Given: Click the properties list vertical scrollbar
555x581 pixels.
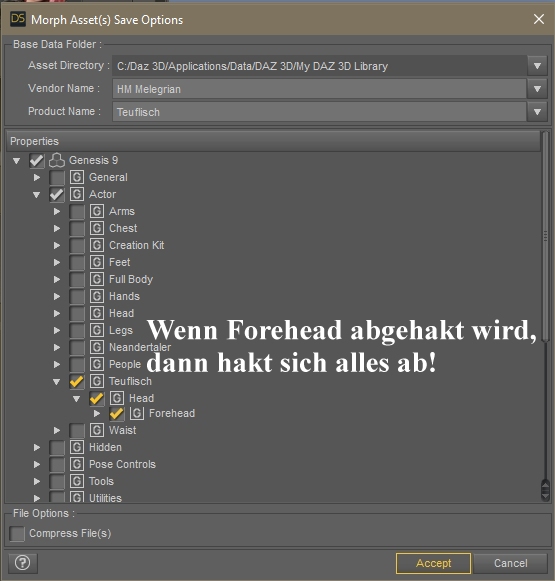Looking at the screenshot, I should (x=545, y=236).
